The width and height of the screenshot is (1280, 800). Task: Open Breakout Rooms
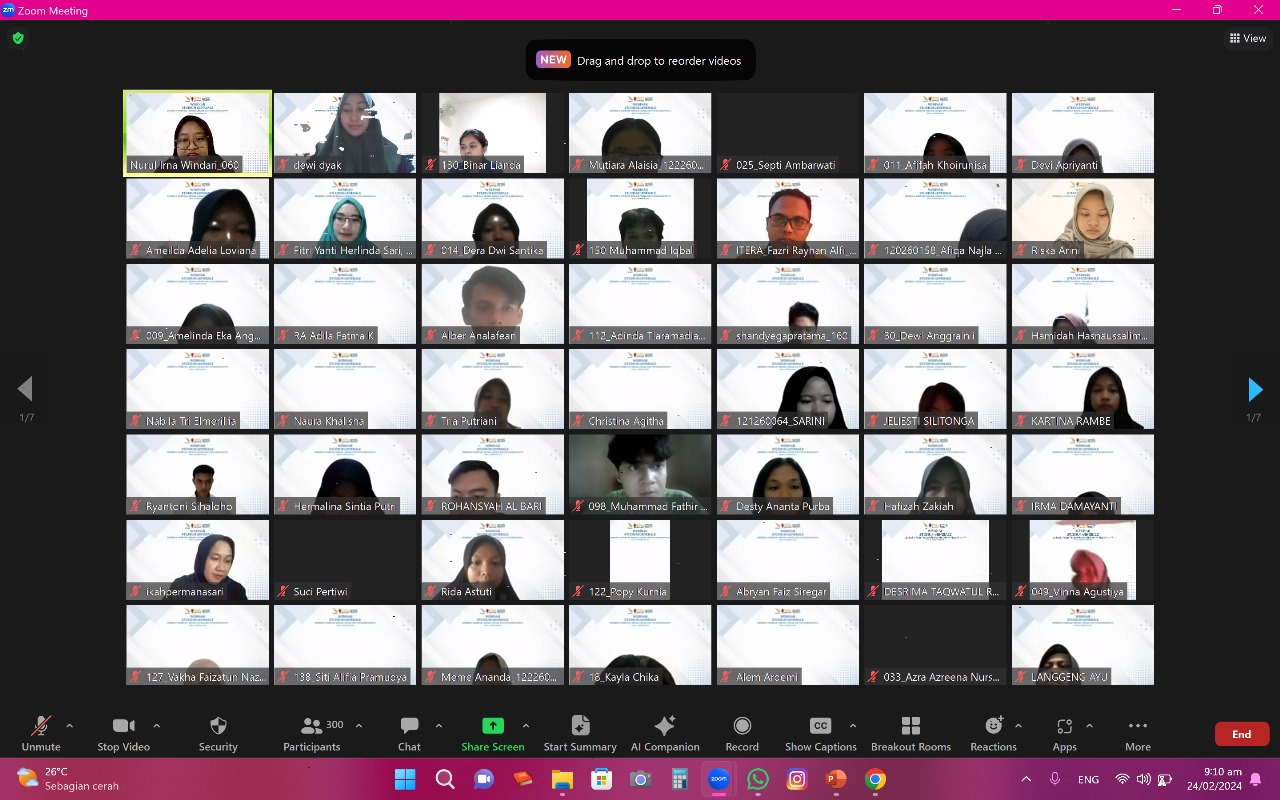[910, 726]
